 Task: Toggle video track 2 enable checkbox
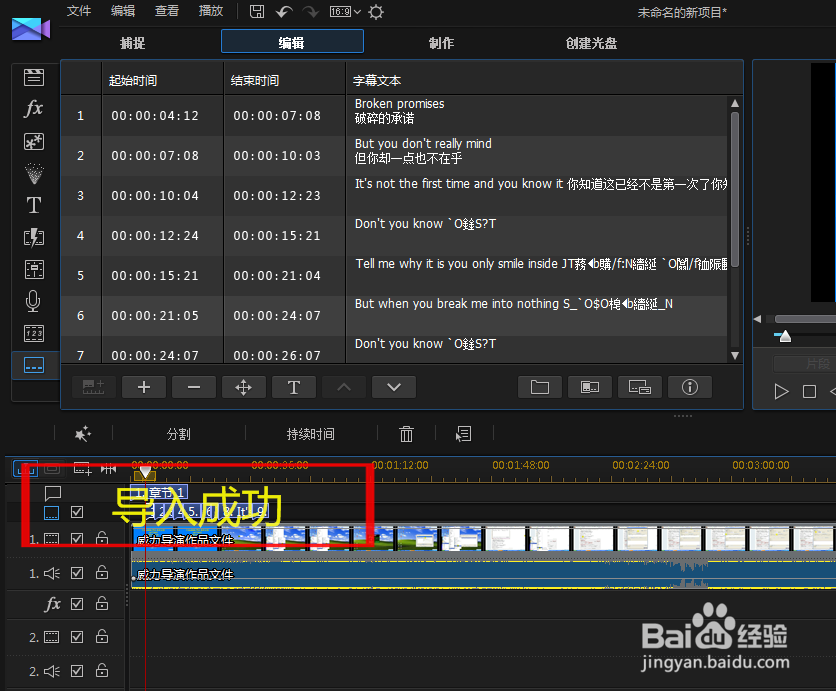point(77,637)
